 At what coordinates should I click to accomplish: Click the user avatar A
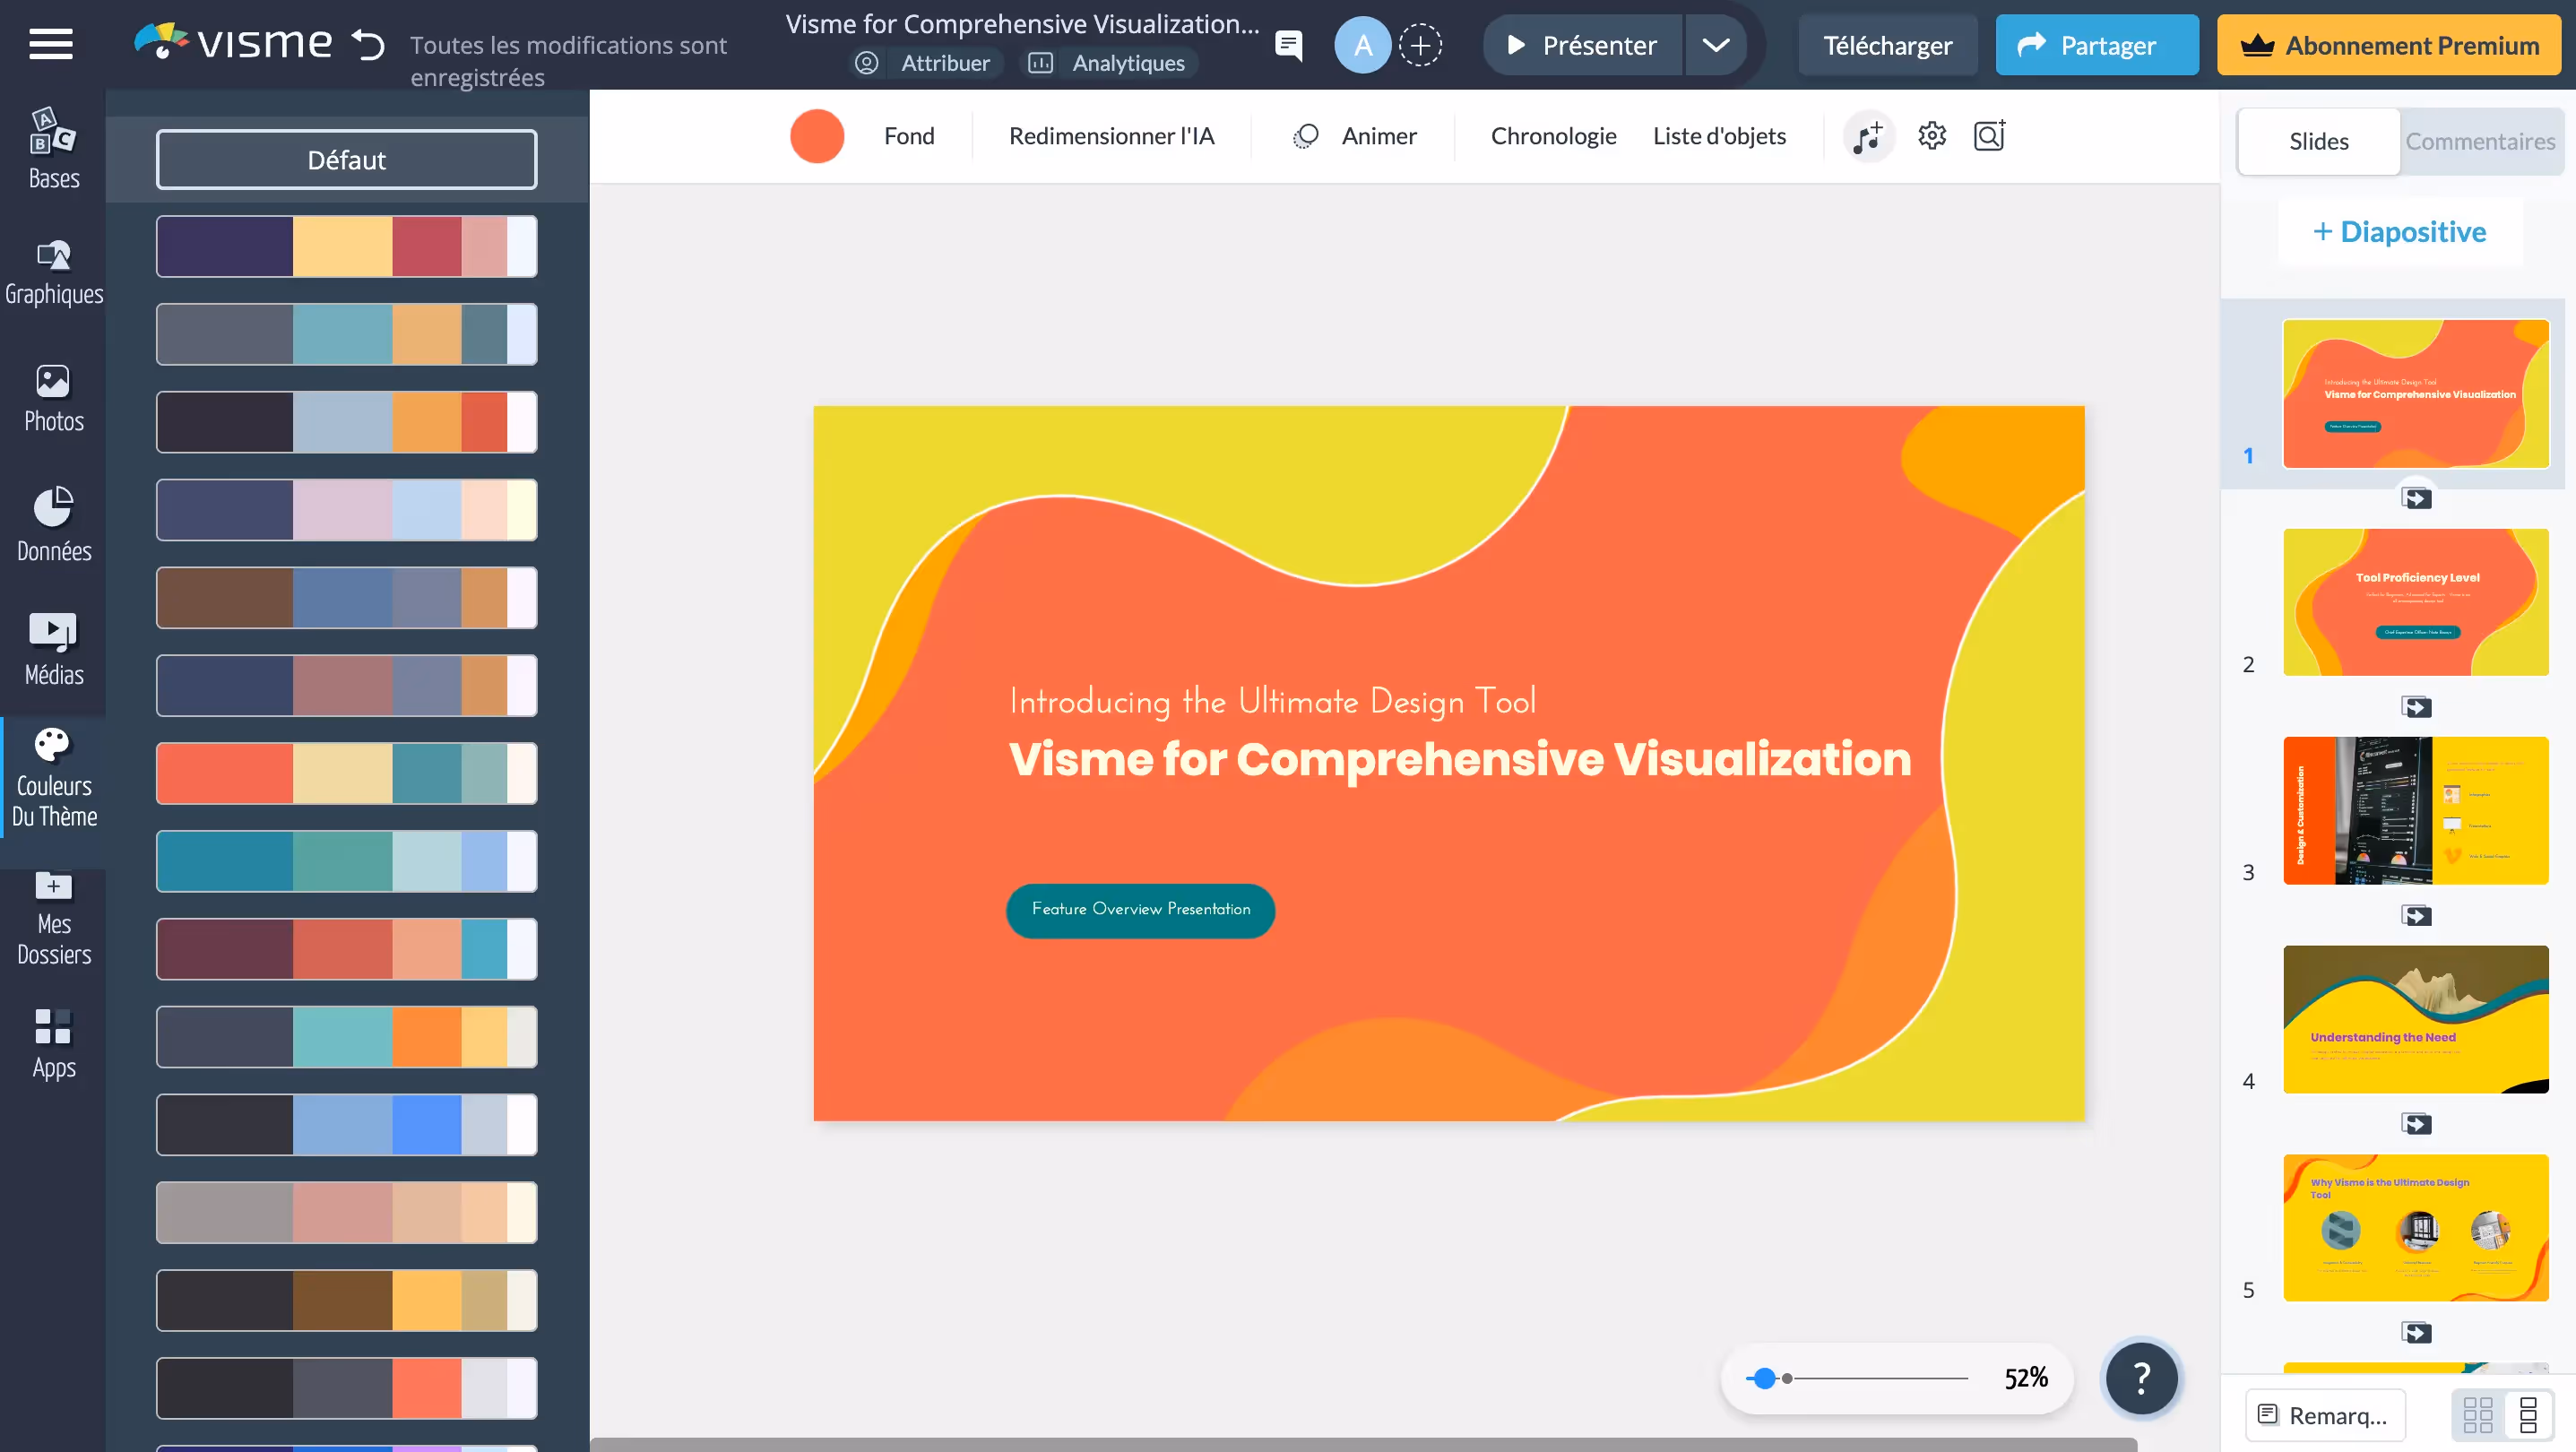pyautogui.click(x=1362, y=45)
